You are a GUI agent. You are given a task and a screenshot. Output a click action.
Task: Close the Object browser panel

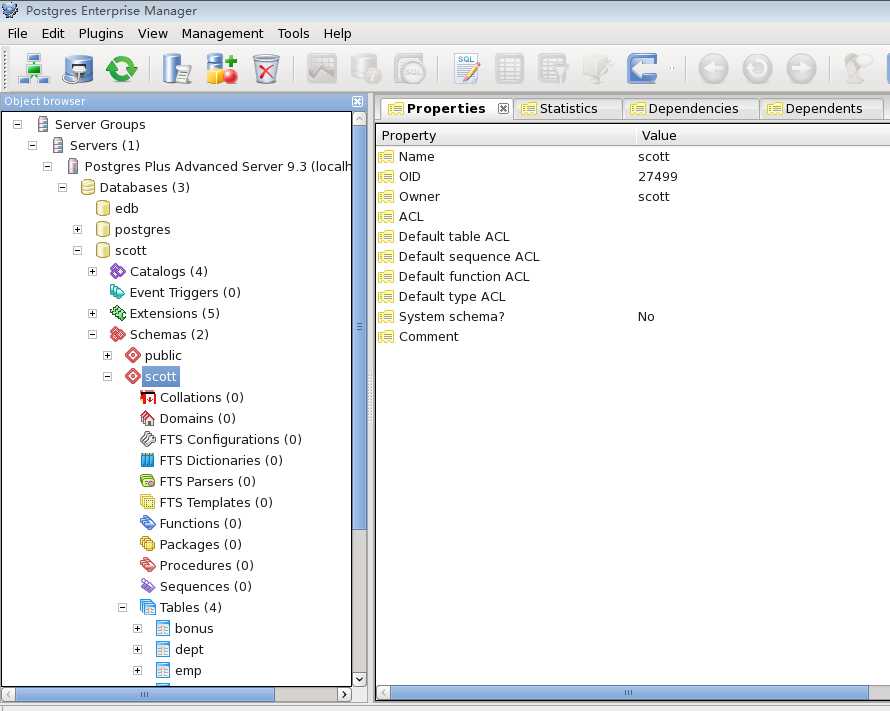click(x=357, y=101)
